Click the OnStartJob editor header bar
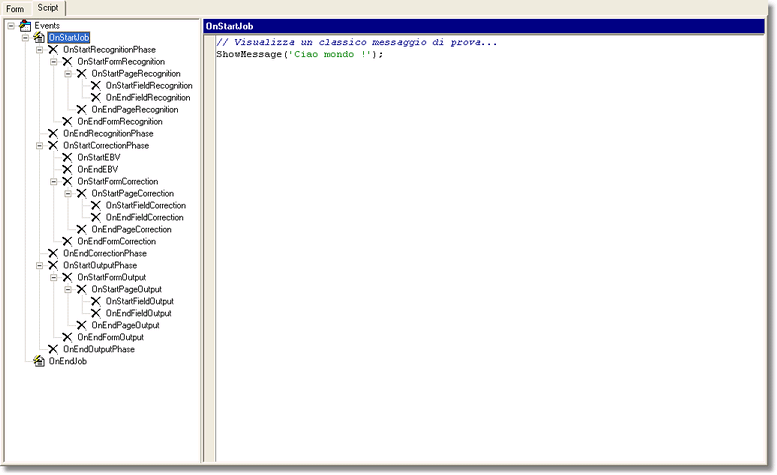 (484, 26)
